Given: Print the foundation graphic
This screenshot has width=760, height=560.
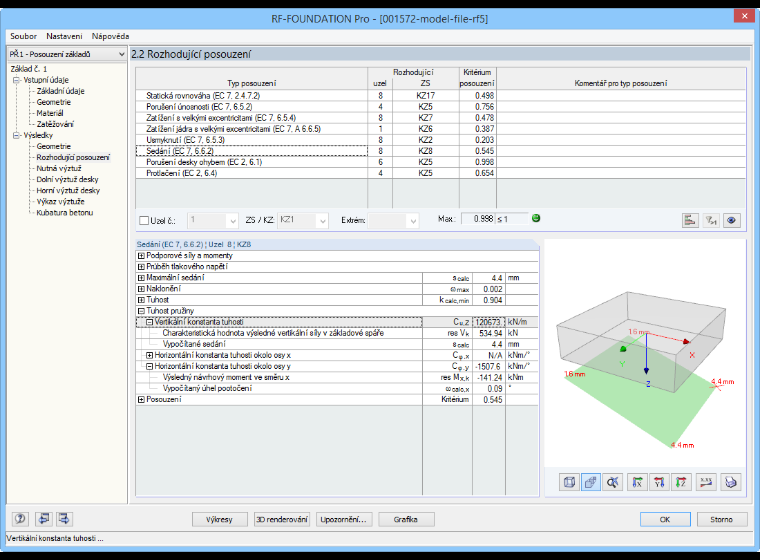Looking at the screenshot, I should point(730,482).
